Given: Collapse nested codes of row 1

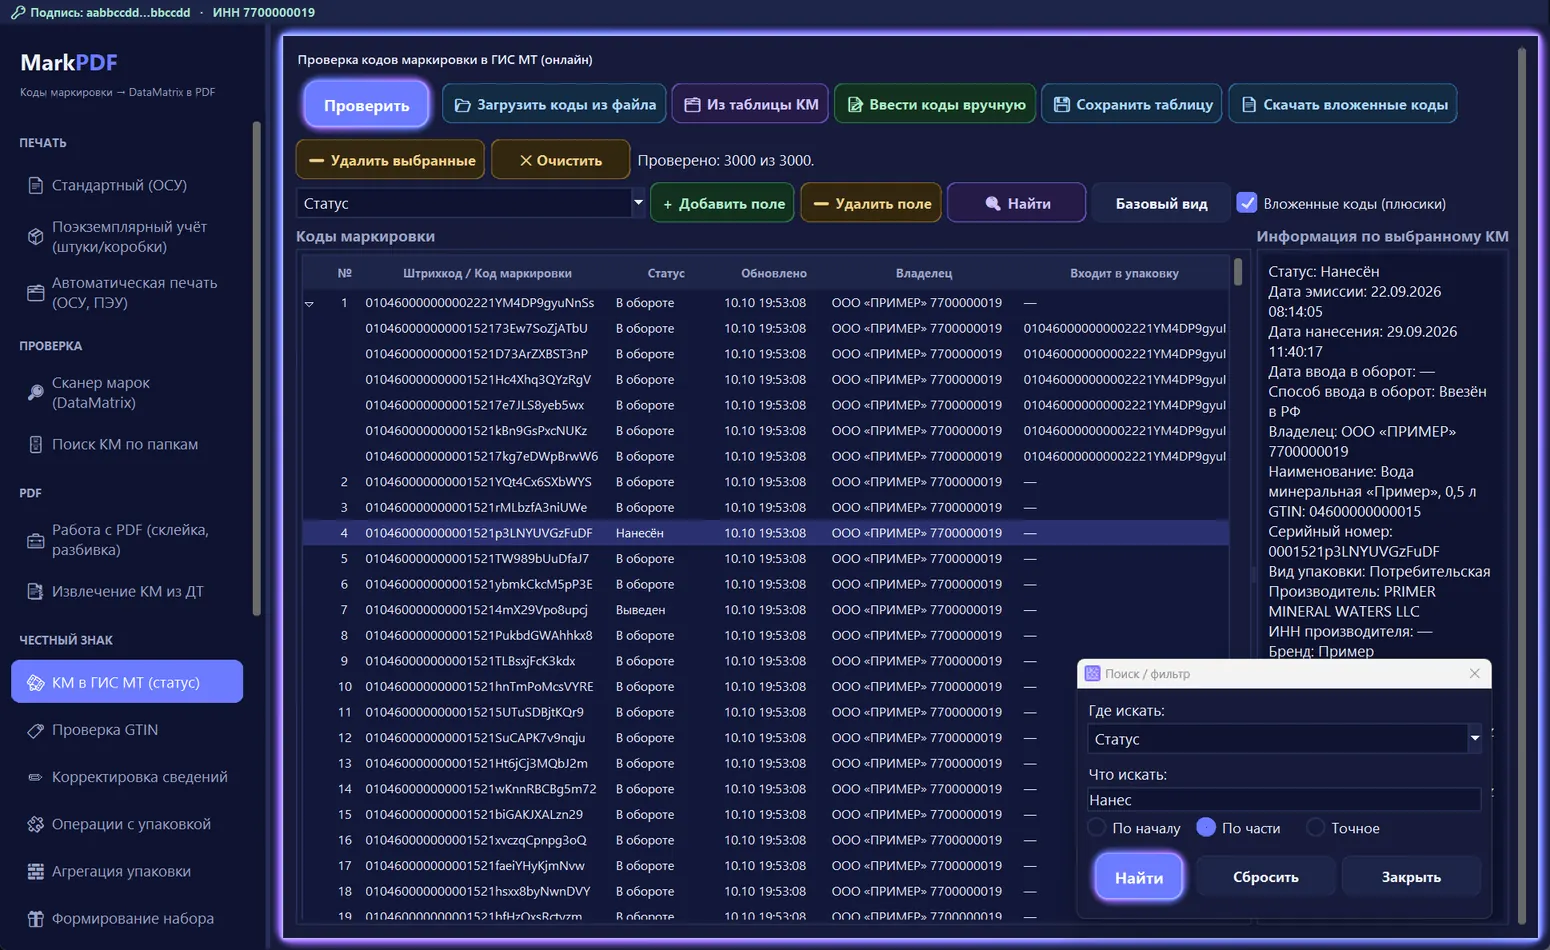Looking at the screenshot, I should tap(309, 303).
